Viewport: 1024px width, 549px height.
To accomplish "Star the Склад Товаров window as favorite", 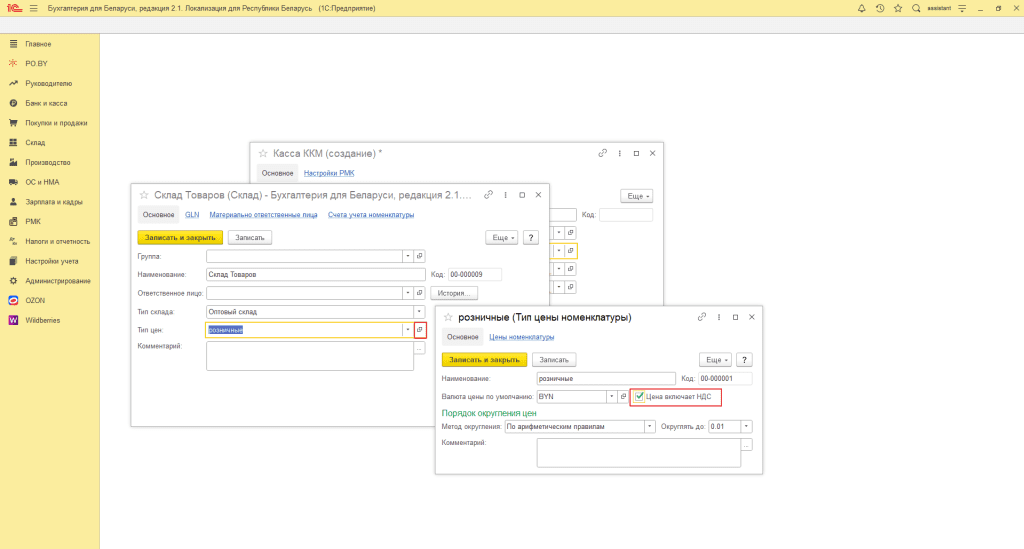I will [144, 195].
